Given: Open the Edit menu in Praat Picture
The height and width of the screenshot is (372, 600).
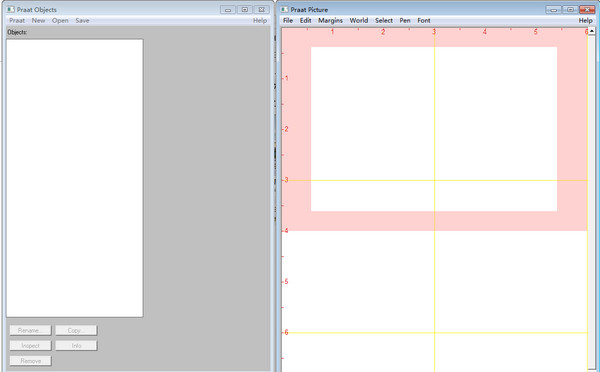Looking at the screenshot, I should (x=305, y=21).
